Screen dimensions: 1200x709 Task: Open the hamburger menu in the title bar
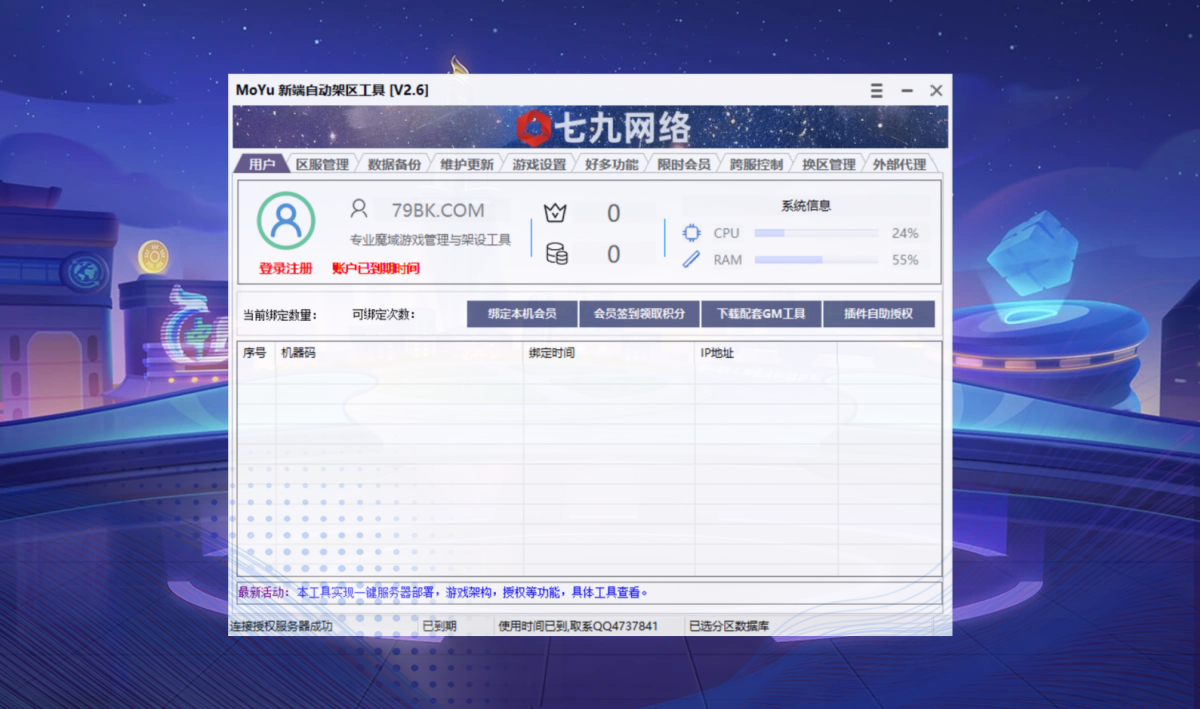pyautogui.click(x=875, y=90)
